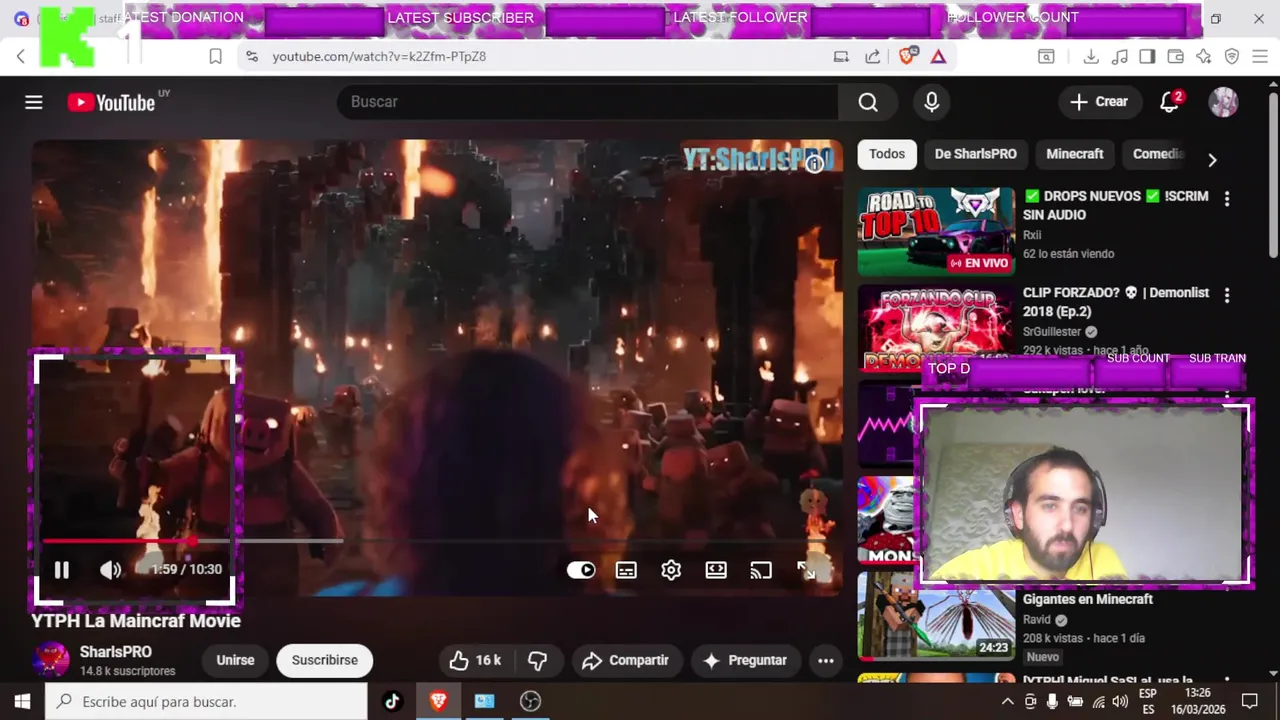Viewport: 1280px width, 720px height.
Task: Open the YouTube hamburger guide menu
Action: click(x=34, y=102)
